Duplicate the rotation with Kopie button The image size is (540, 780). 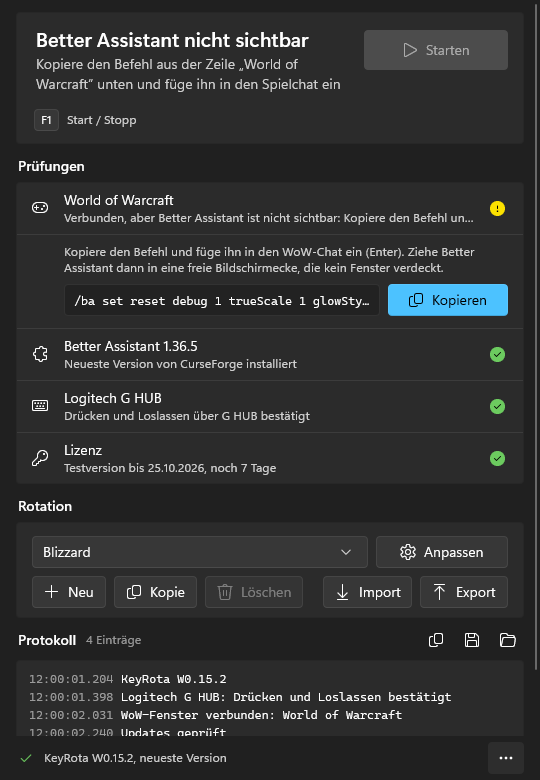click(x=156, y=592)
